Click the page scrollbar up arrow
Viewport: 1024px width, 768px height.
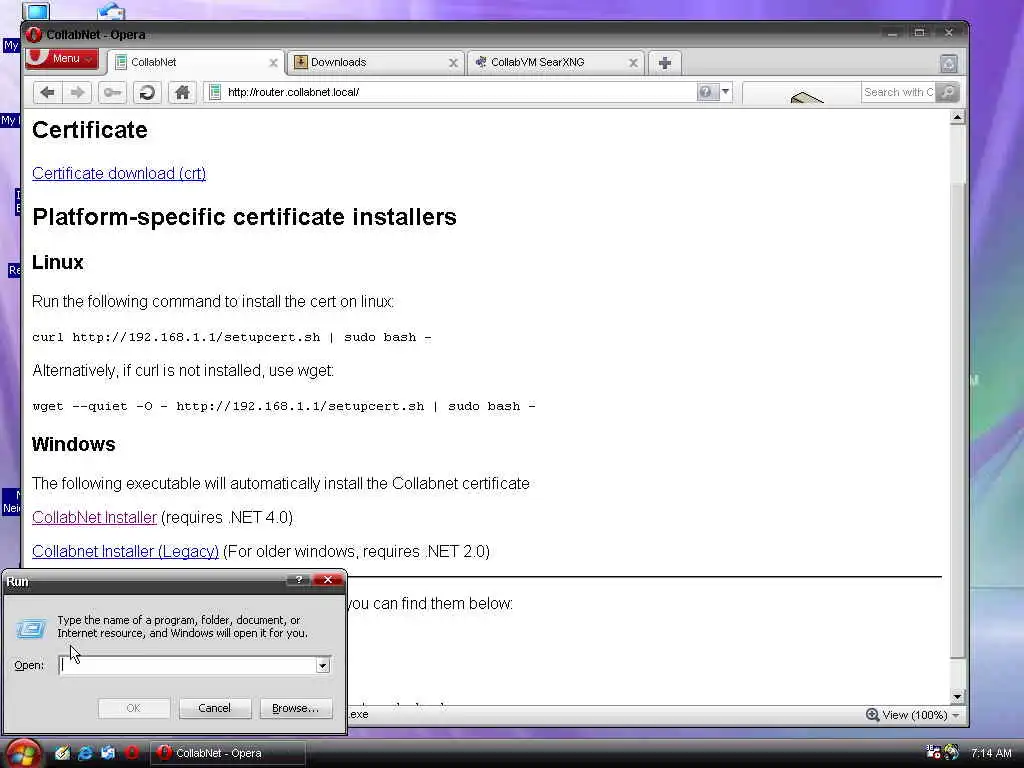957,118
